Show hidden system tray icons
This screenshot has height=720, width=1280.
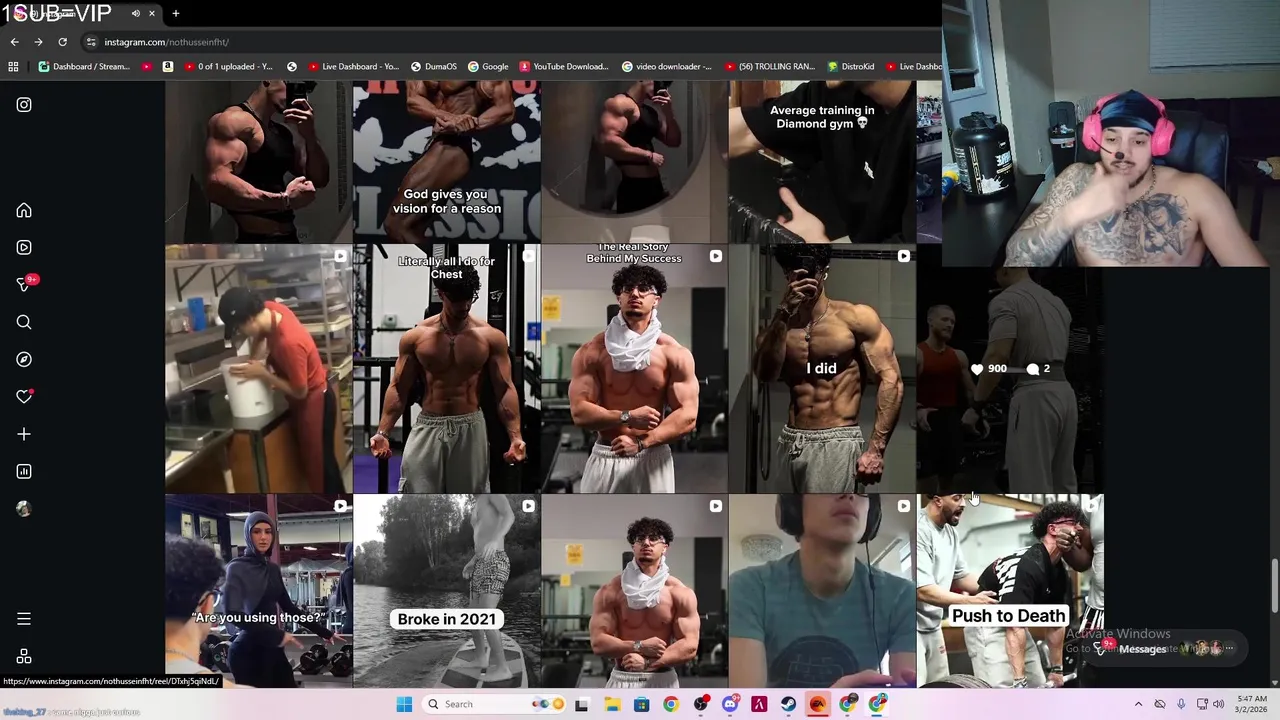(1138, 704)
